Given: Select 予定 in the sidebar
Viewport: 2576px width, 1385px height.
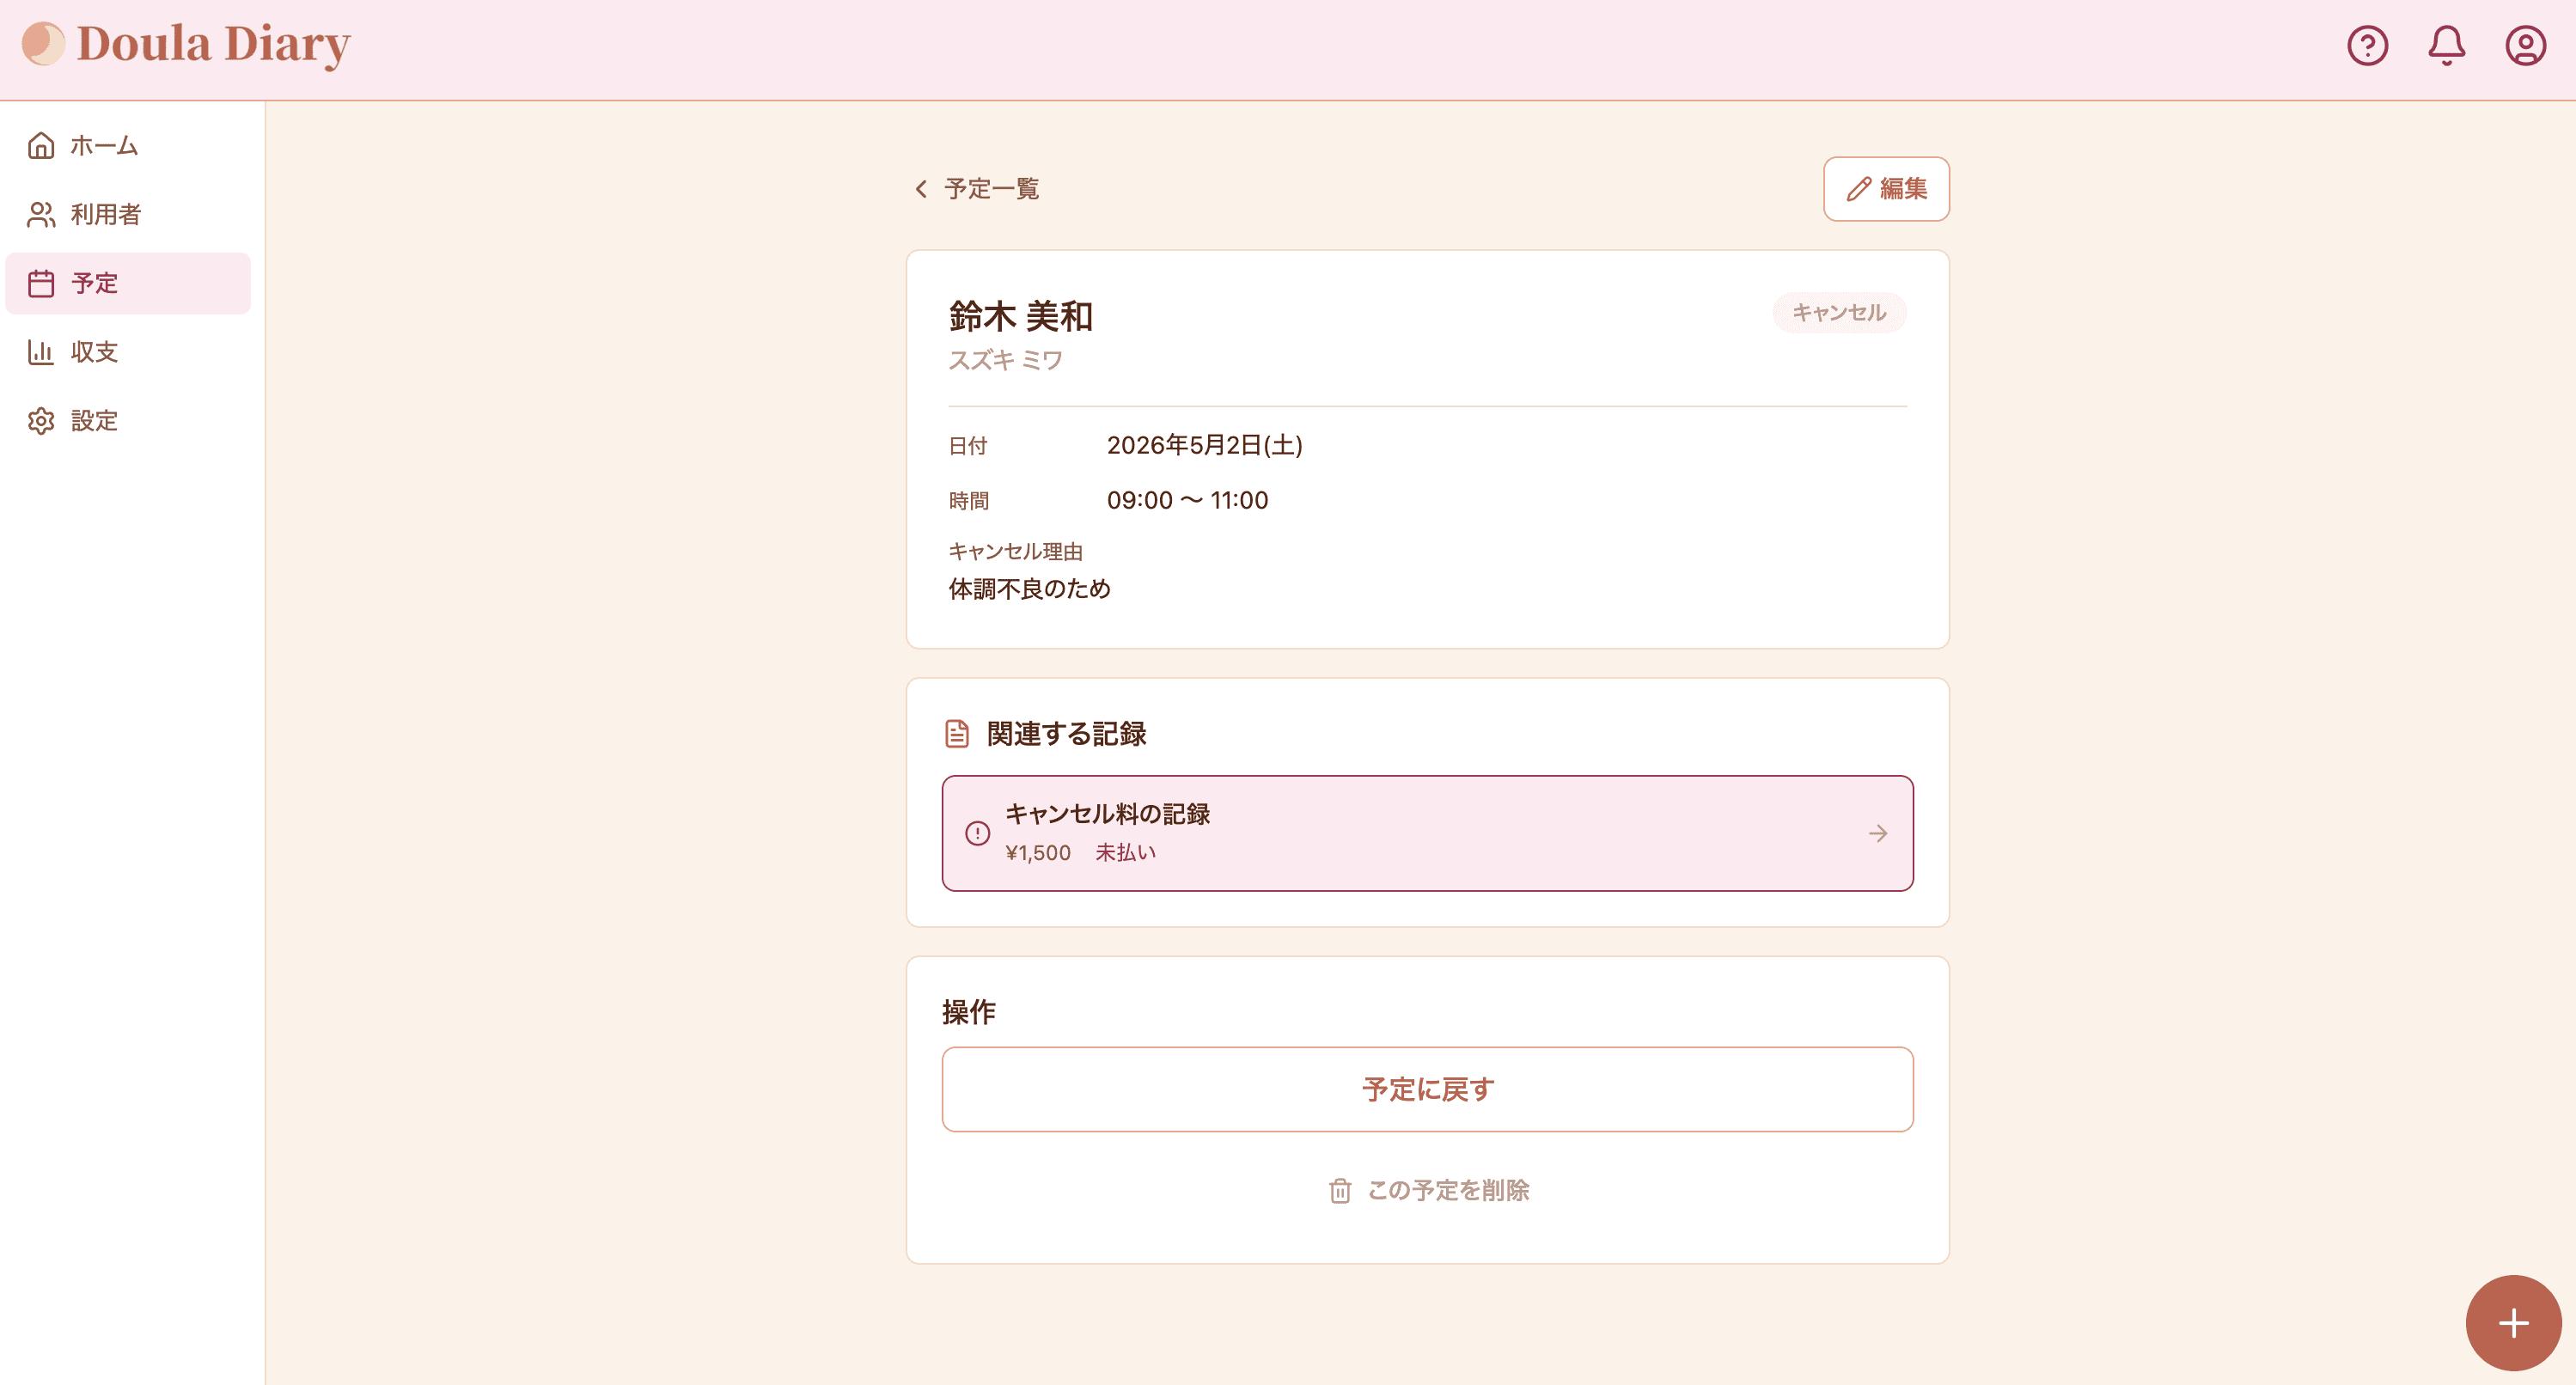Looking at the screenshot, I should [x=128, y=283].
